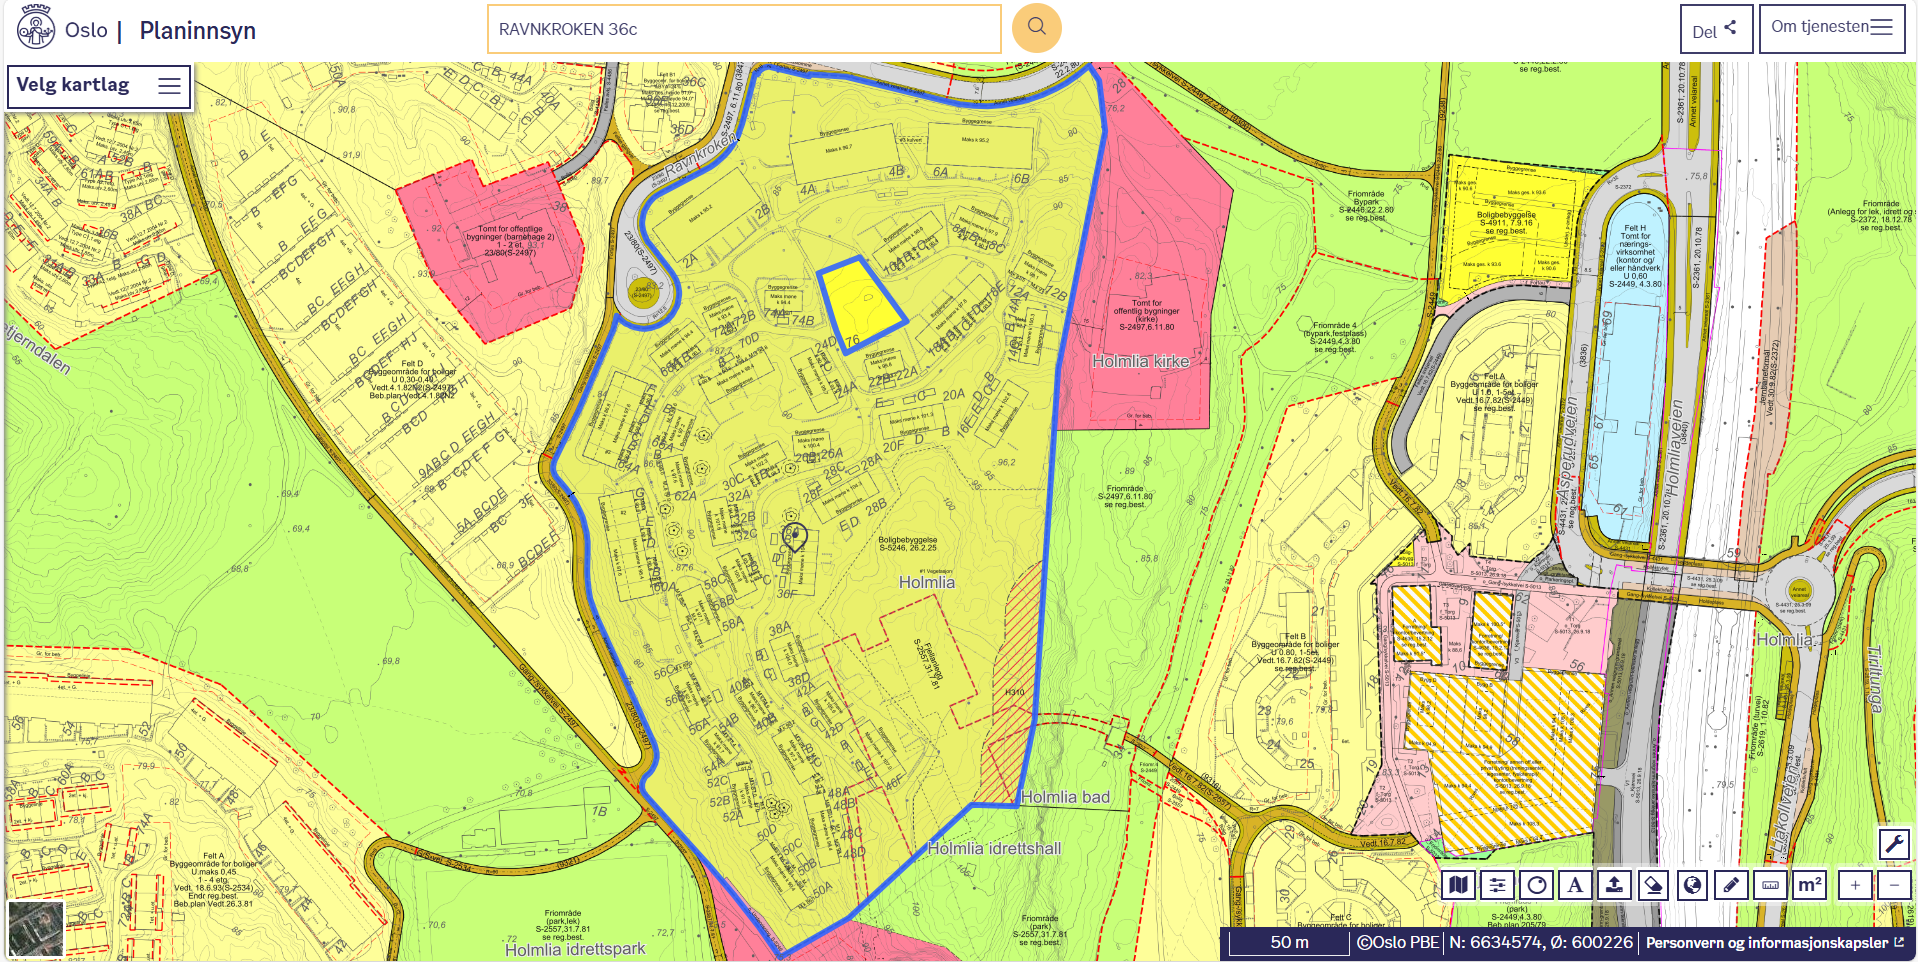
Task: Toggle the wrench tools panel
Action: point(1894,844)
